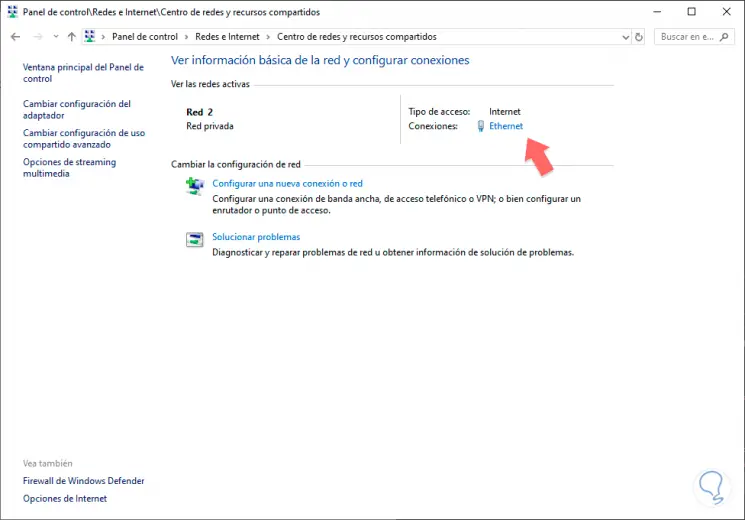
Task: Open 'Opciones de Internet'
Action: tap(65, 498)
